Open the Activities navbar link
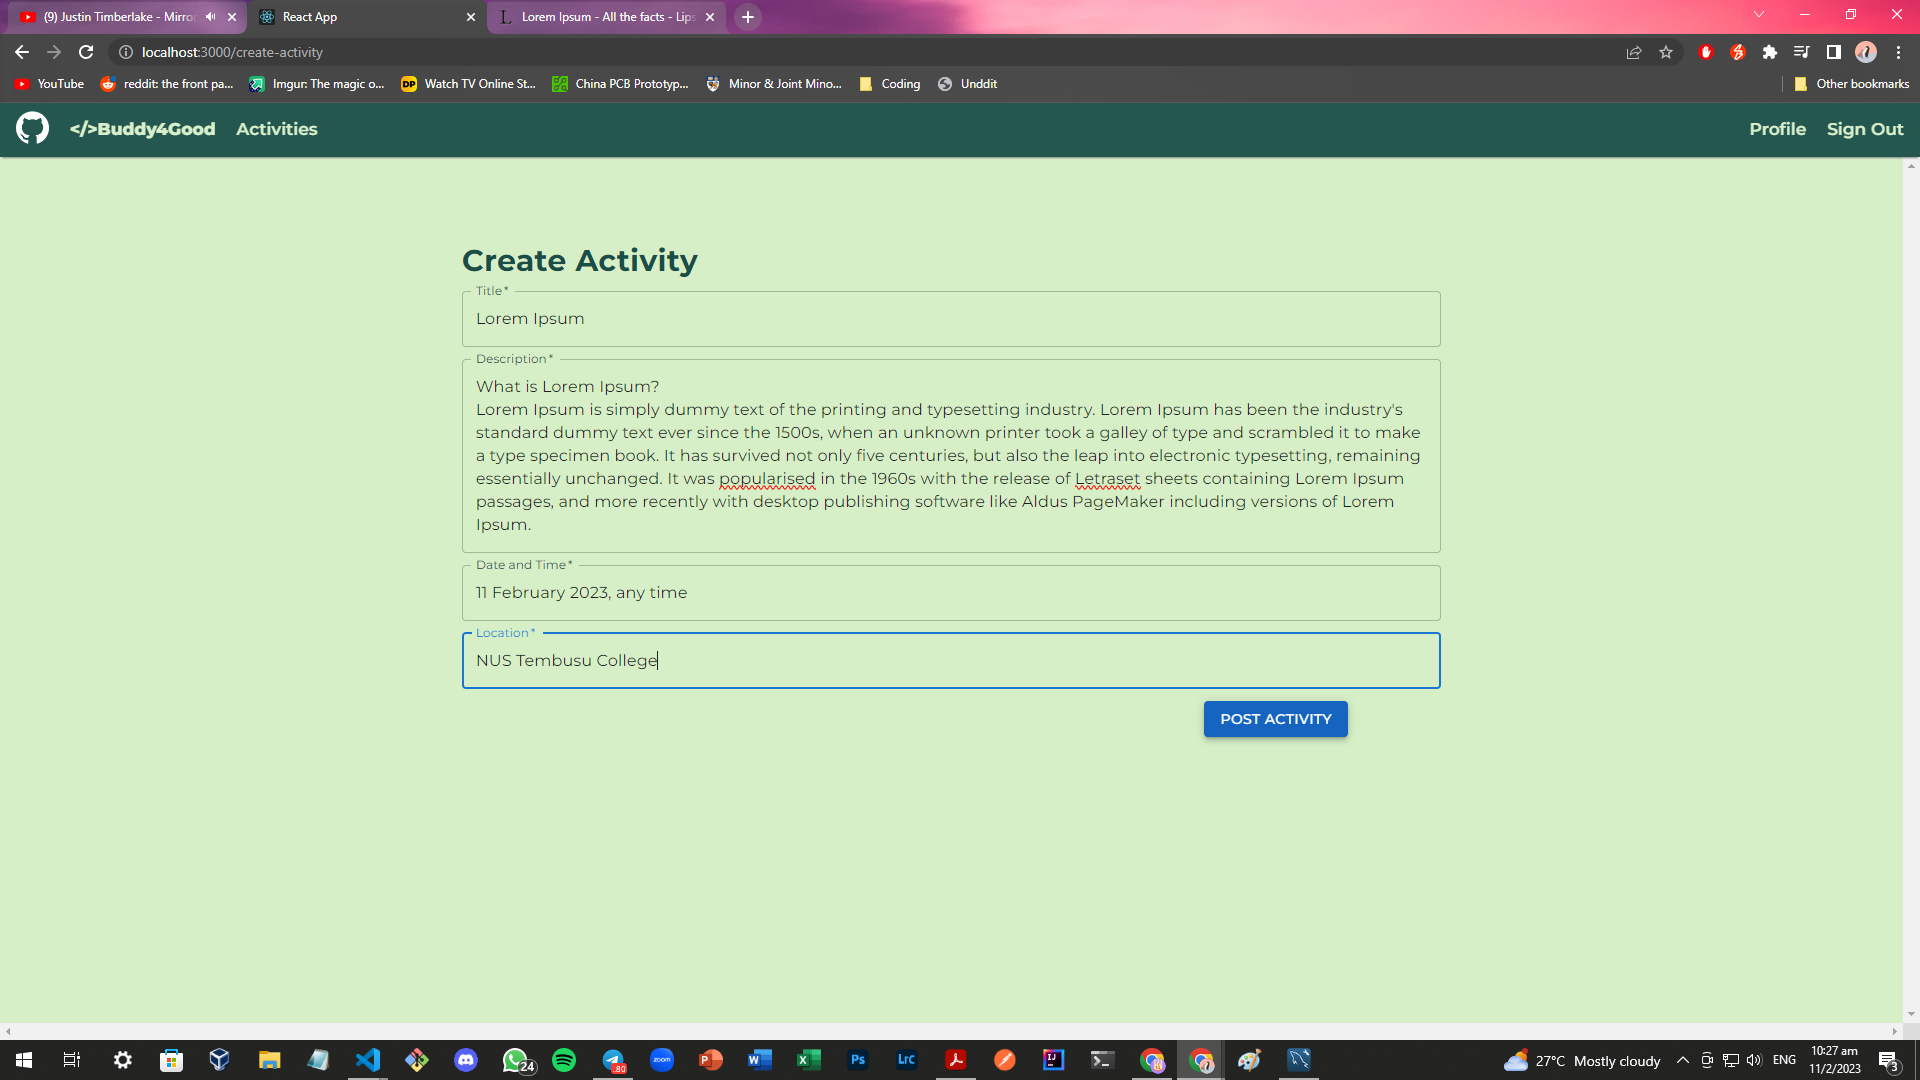Viewport: 1920px width, 1080px height. pyautogui.click(x=277, y=129)
